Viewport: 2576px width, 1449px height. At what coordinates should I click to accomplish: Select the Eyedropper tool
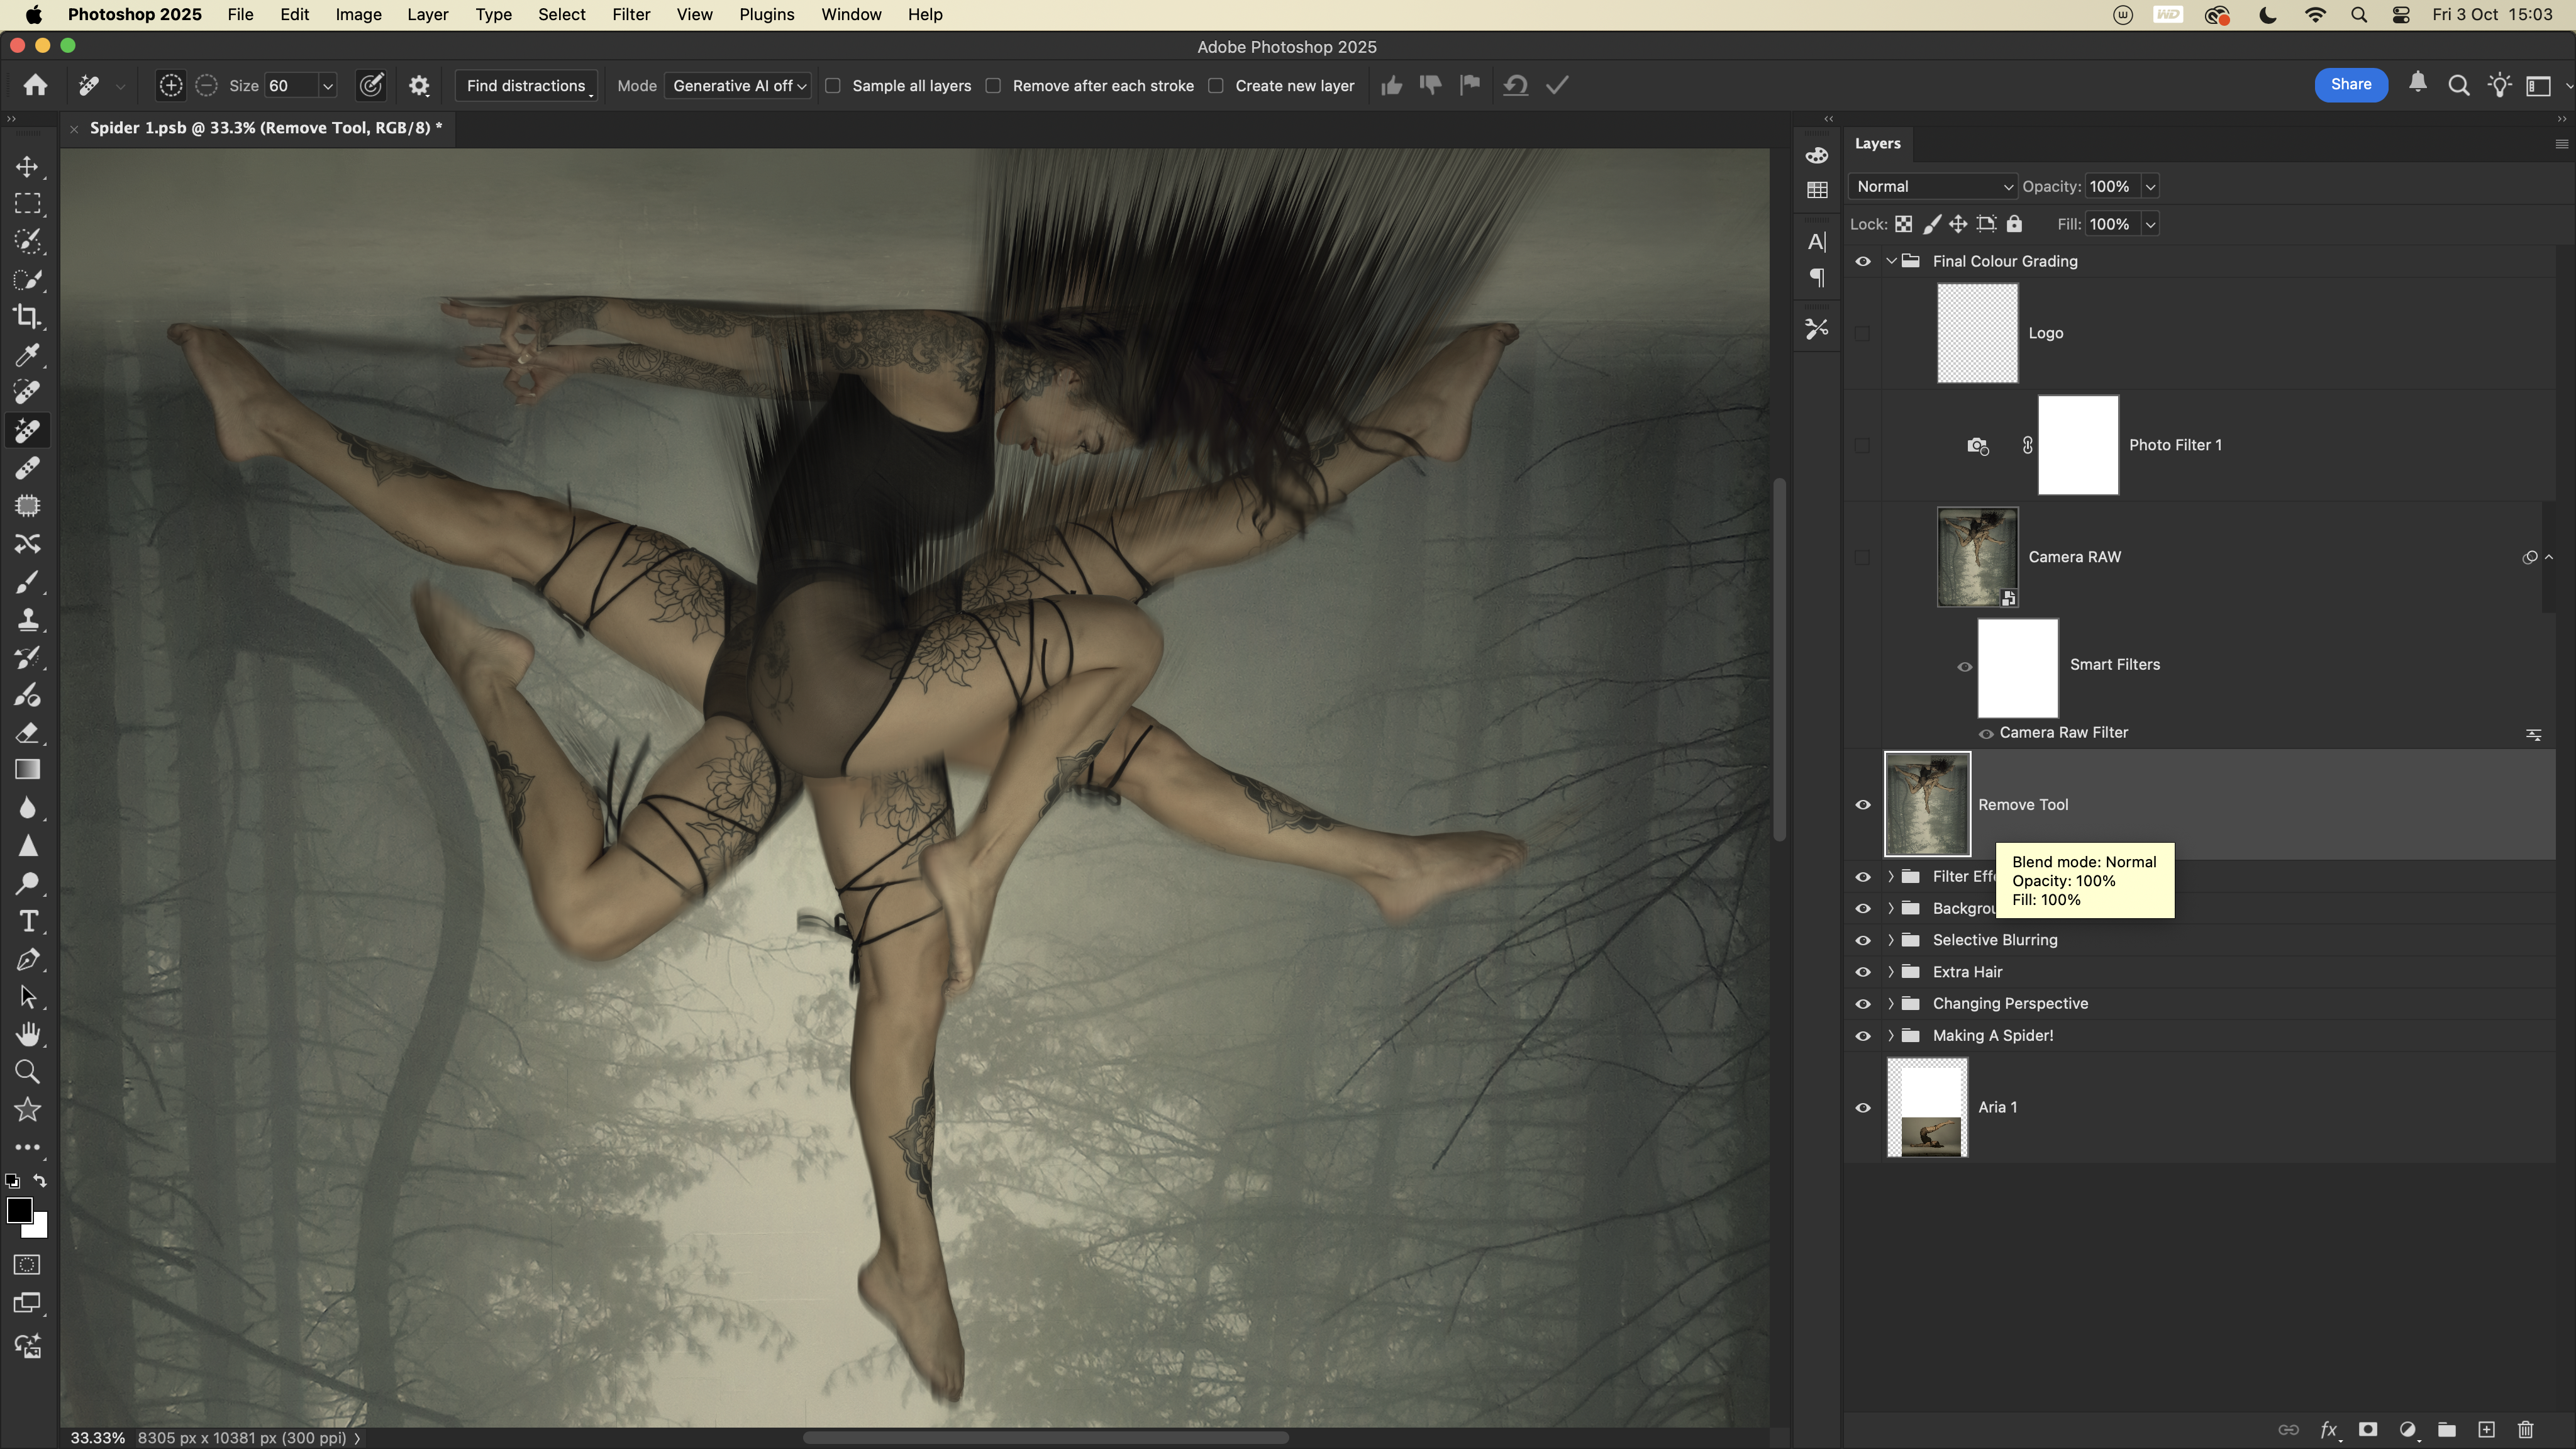[28, 355]
